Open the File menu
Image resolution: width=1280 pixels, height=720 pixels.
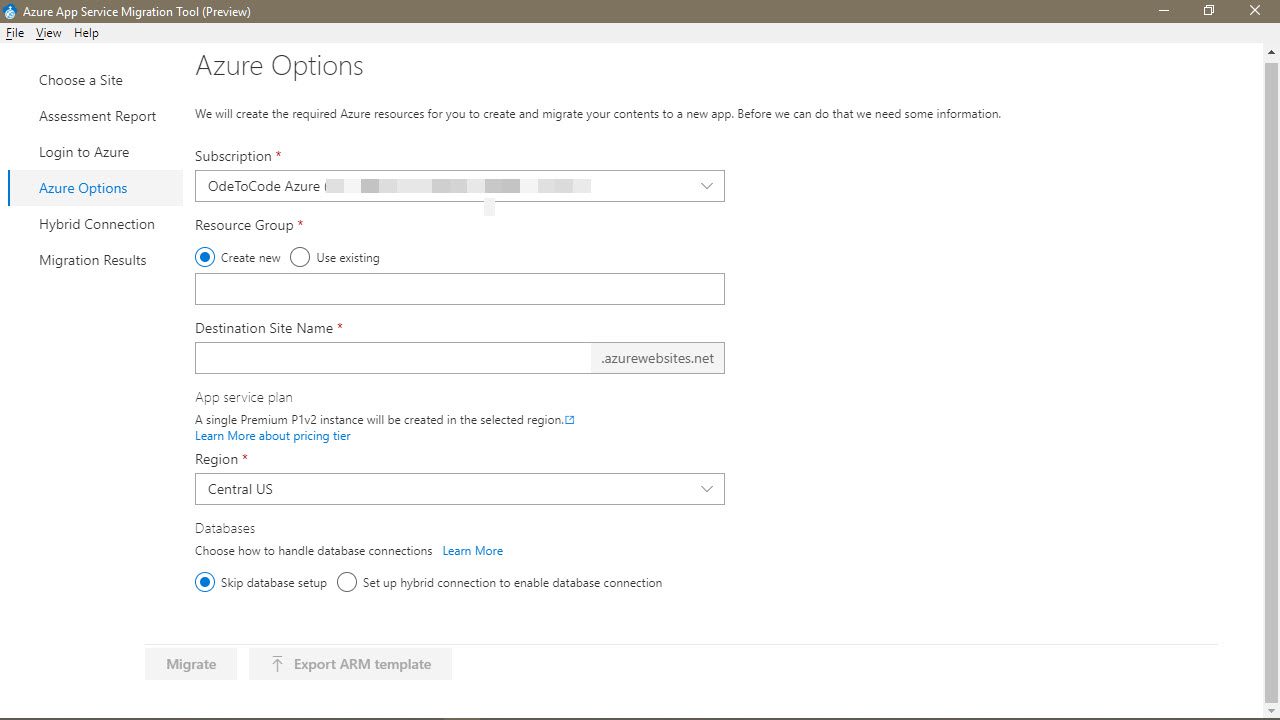15,33
